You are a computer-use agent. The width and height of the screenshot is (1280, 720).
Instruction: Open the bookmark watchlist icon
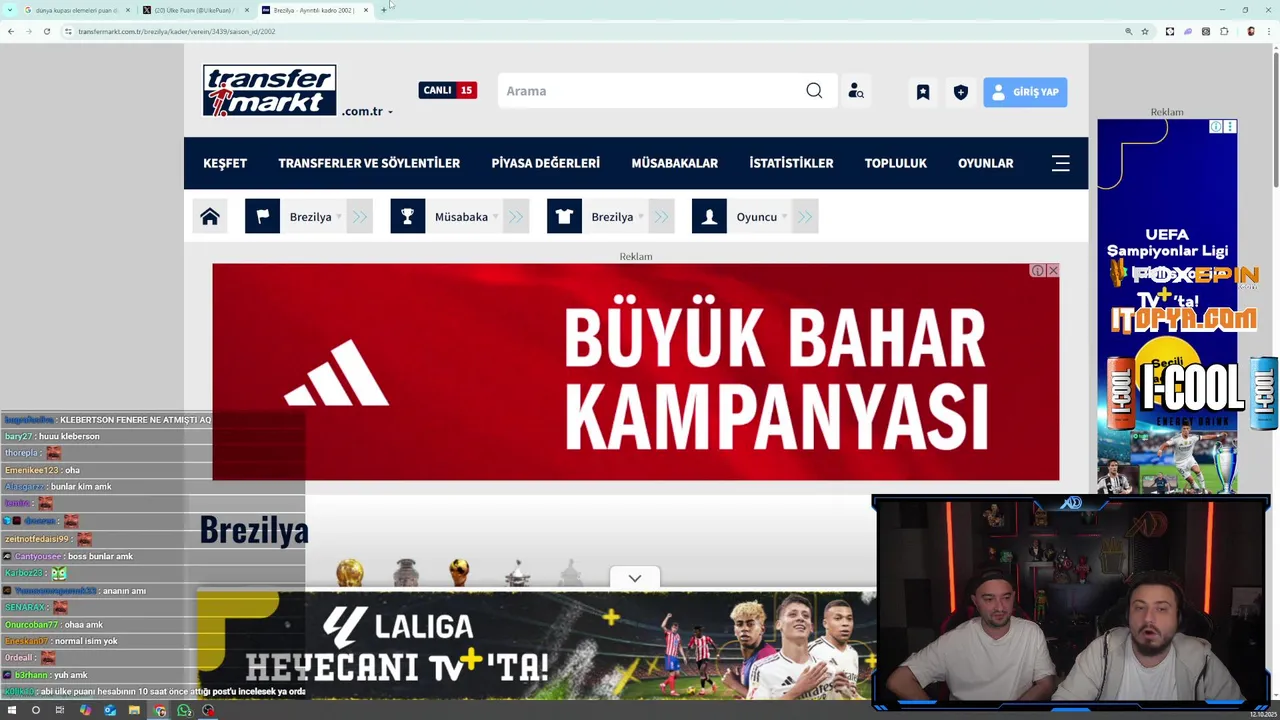923,92
